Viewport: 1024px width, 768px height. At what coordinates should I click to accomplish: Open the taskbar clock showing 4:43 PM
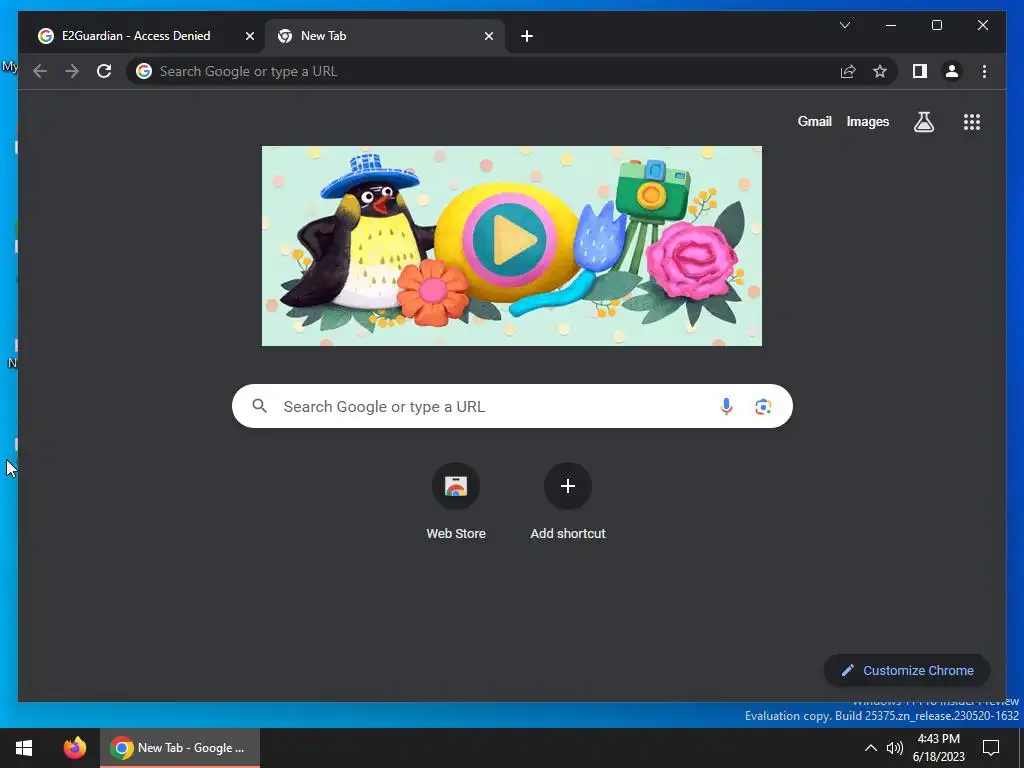click(x=938, y=748)
